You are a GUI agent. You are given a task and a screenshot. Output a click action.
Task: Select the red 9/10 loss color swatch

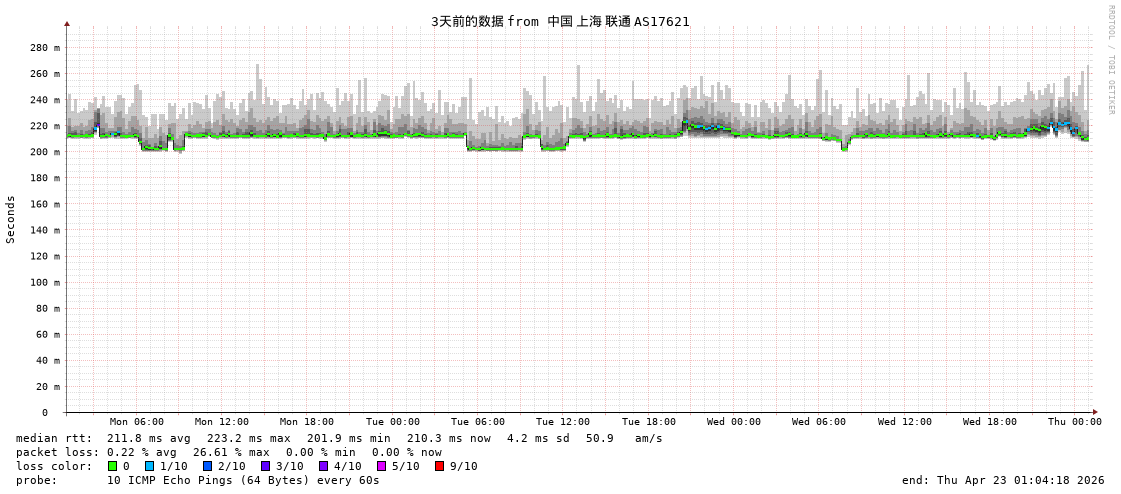[439, 466]
